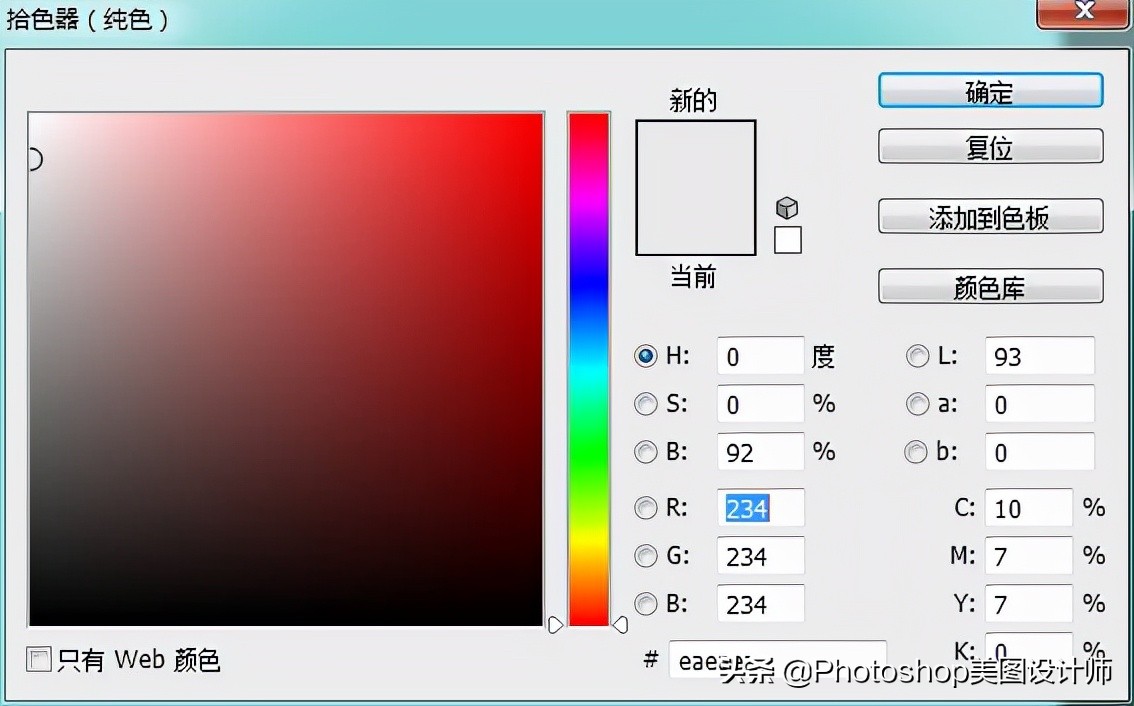This screenshot has width=1134, height=706.
Task: Click the small white web-safe color swatch
Action: (788, 240)
